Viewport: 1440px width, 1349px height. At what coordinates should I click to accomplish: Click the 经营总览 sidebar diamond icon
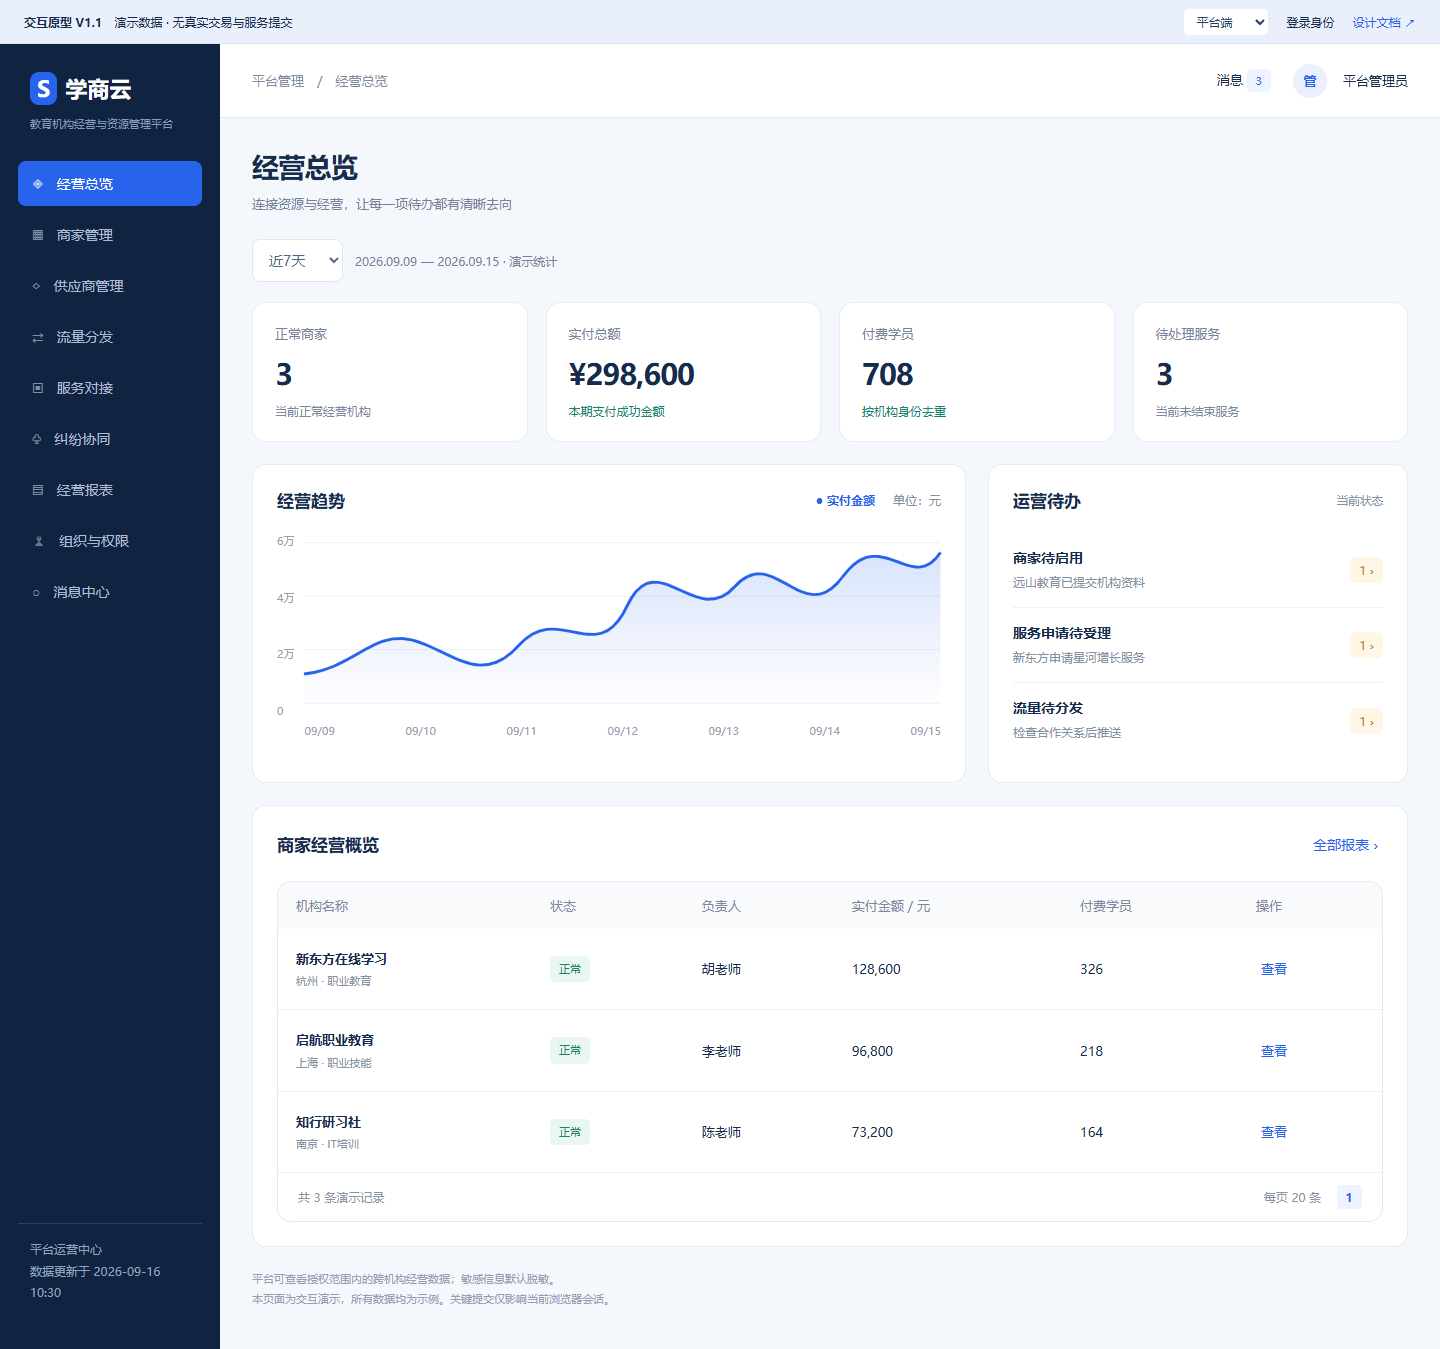click(38, 184)
